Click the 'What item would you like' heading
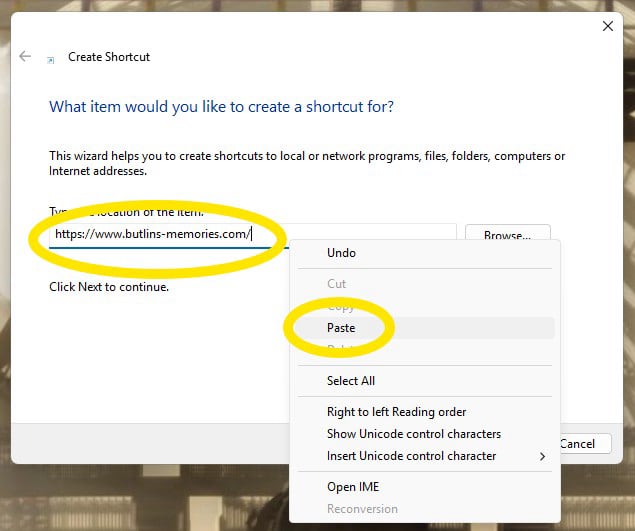 (222, 107)
